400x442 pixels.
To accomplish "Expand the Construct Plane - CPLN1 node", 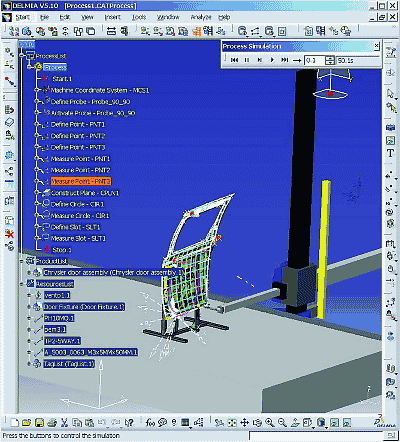I will point(37,193).
